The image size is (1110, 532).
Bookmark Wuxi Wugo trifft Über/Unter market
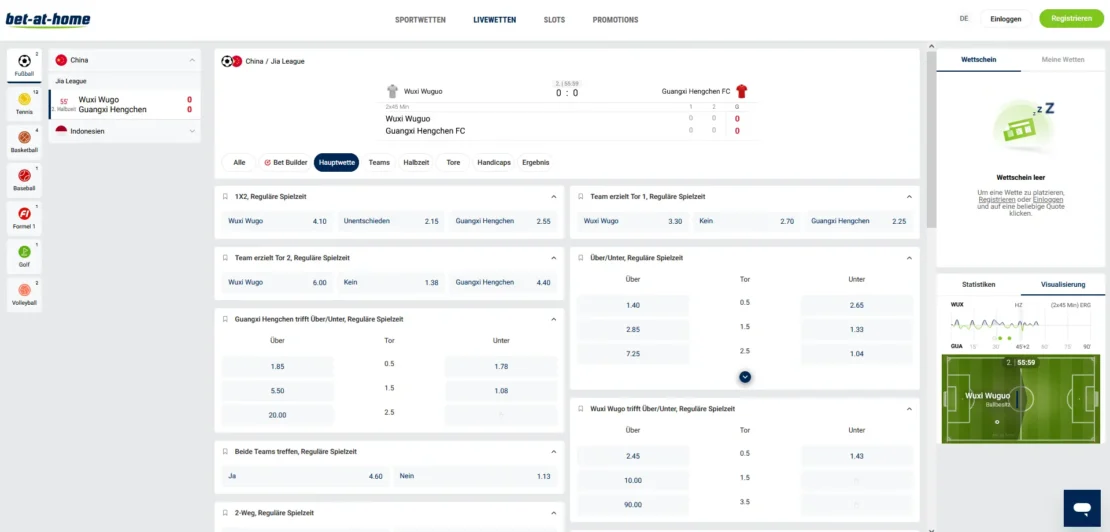(x=580, y=409)
